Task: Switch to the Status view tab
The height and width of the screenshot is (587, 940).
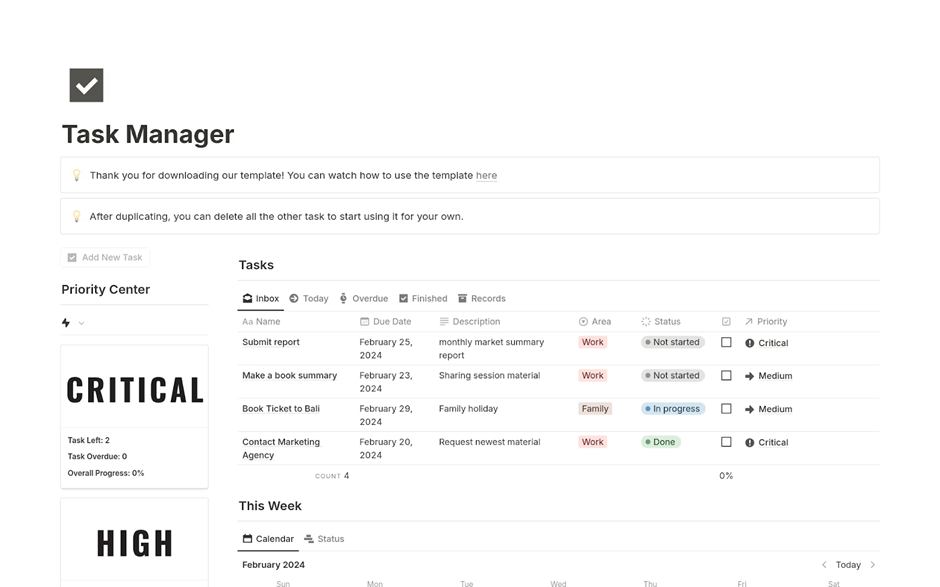Action: [x=324, y=538]
